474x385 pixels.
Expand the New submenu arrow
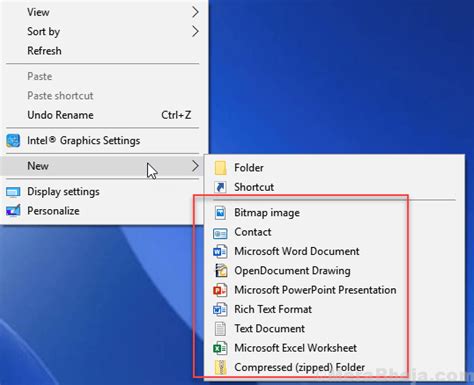(195, 166)
